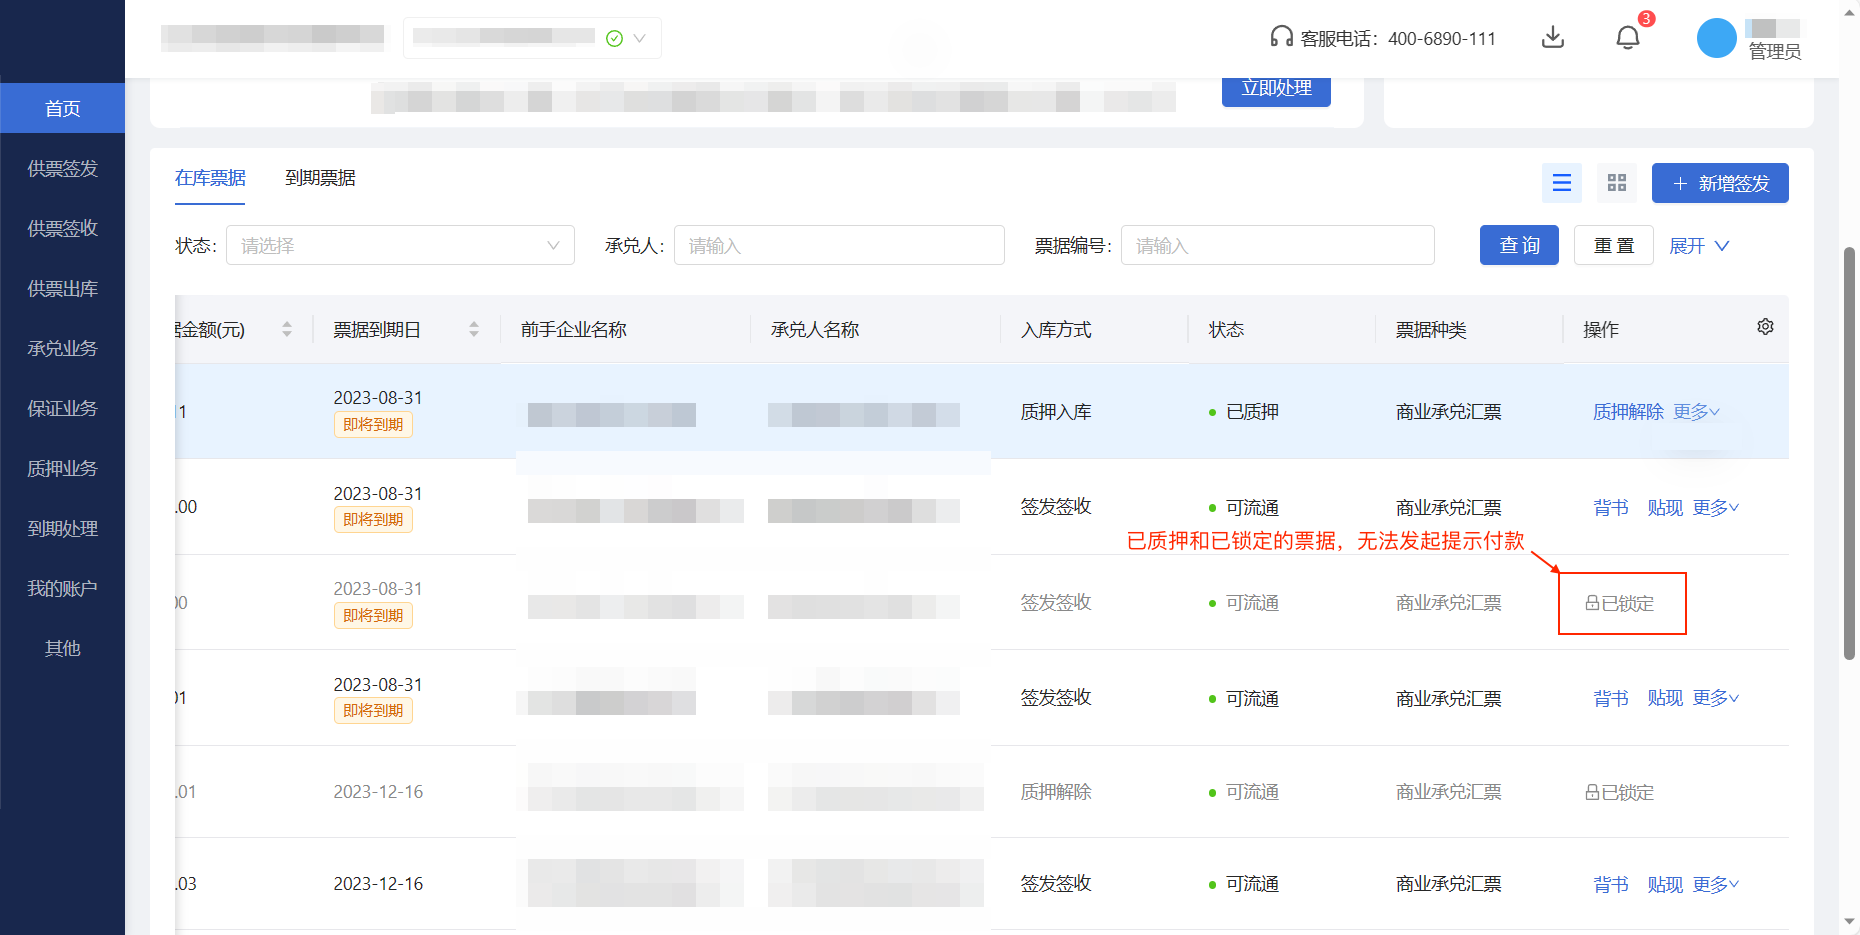The width and height of the screenshot is (1860, 935).
Task: Go to 首页 in sidebar
Action: 62,108
